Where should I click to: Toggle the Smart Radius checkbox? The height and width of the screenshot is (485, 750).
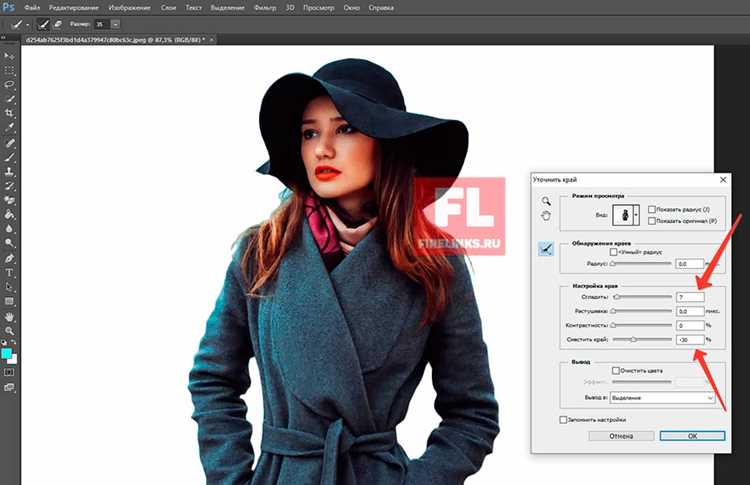613,252
